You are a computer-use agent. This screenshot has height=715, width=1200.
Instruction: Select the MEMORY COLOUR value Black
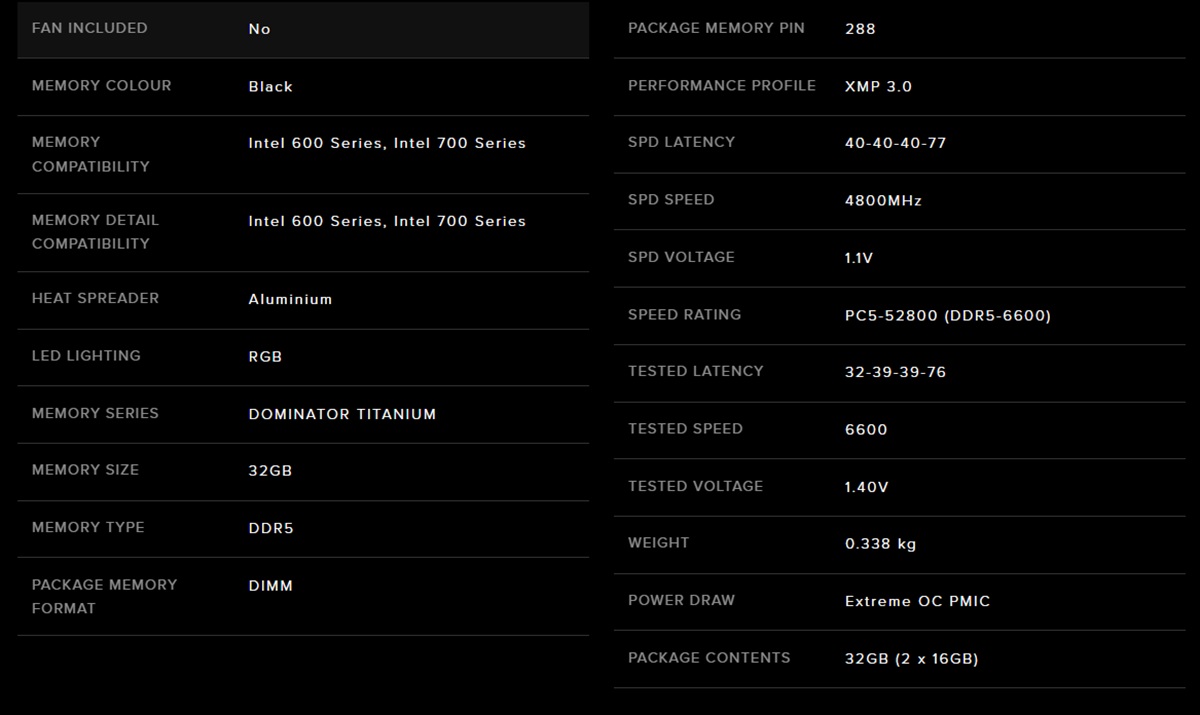click(x=270, y=87)
